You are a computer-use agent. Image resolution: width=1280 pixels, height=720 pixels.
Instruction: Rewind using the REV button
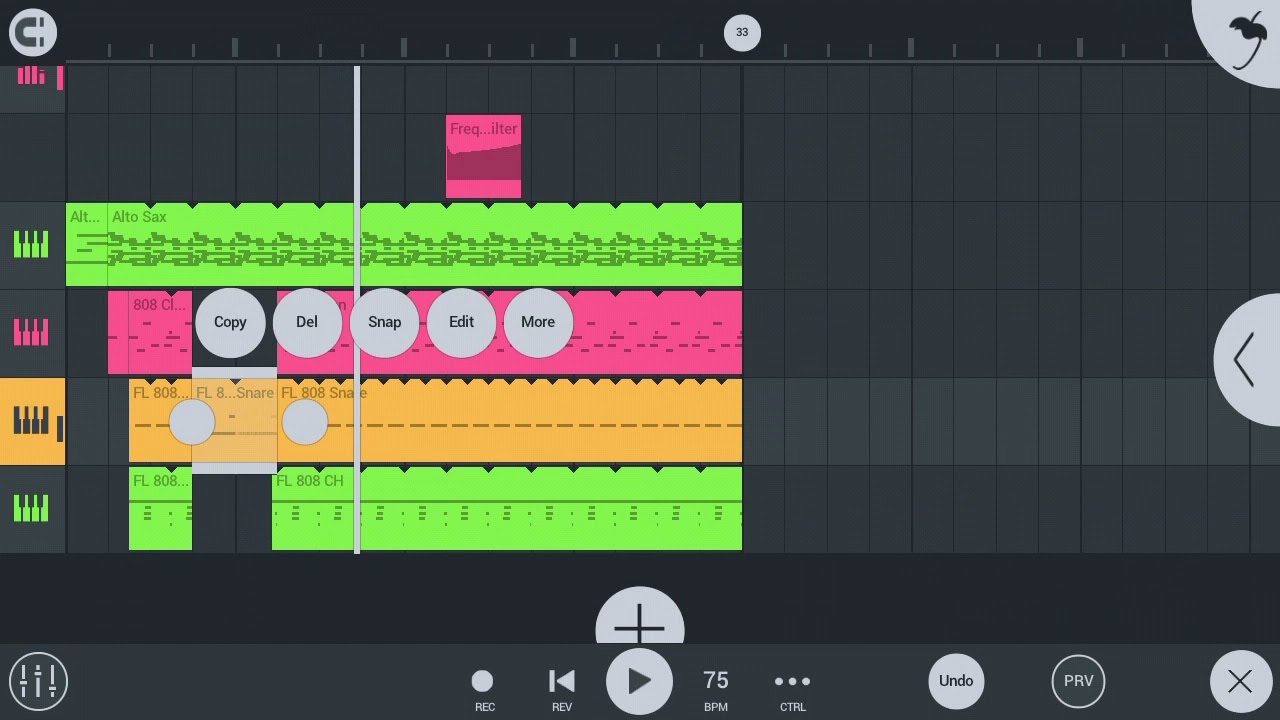click(x=562, y=689)
